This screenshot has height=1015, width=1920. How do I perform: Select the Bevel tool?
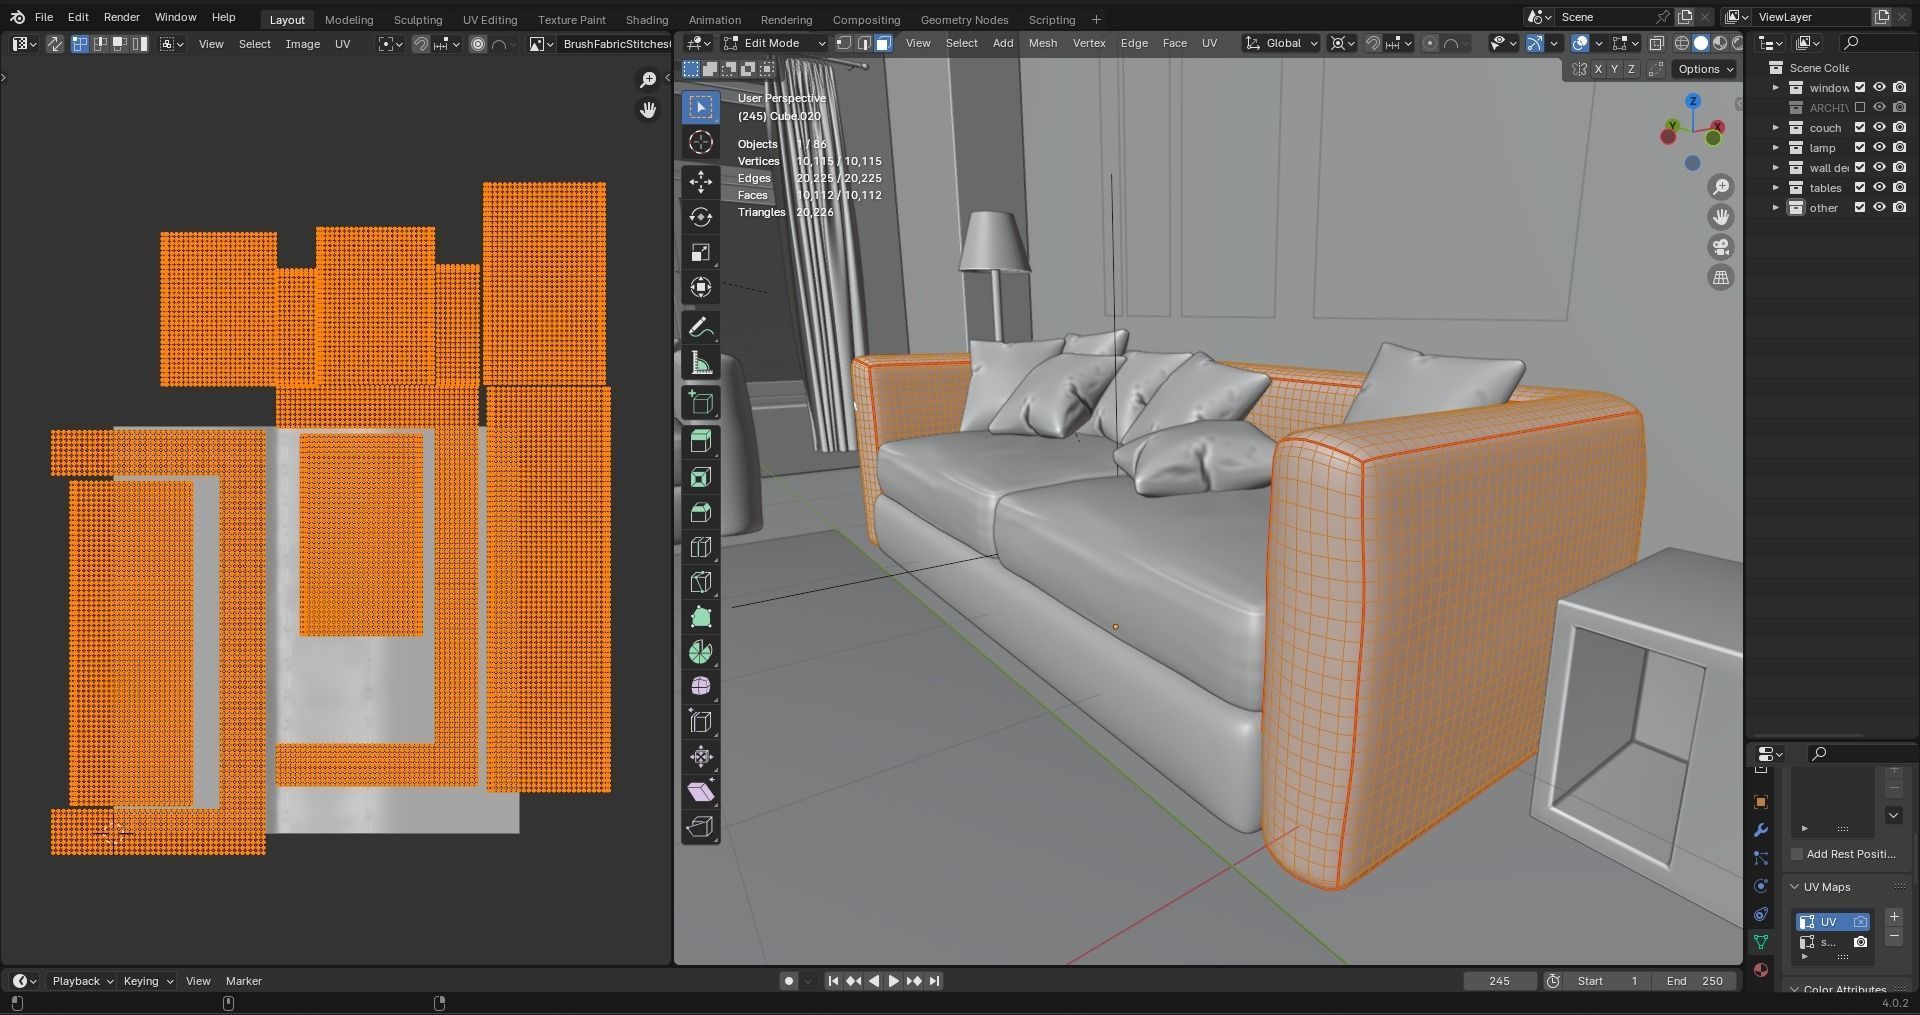click(701, 512)
